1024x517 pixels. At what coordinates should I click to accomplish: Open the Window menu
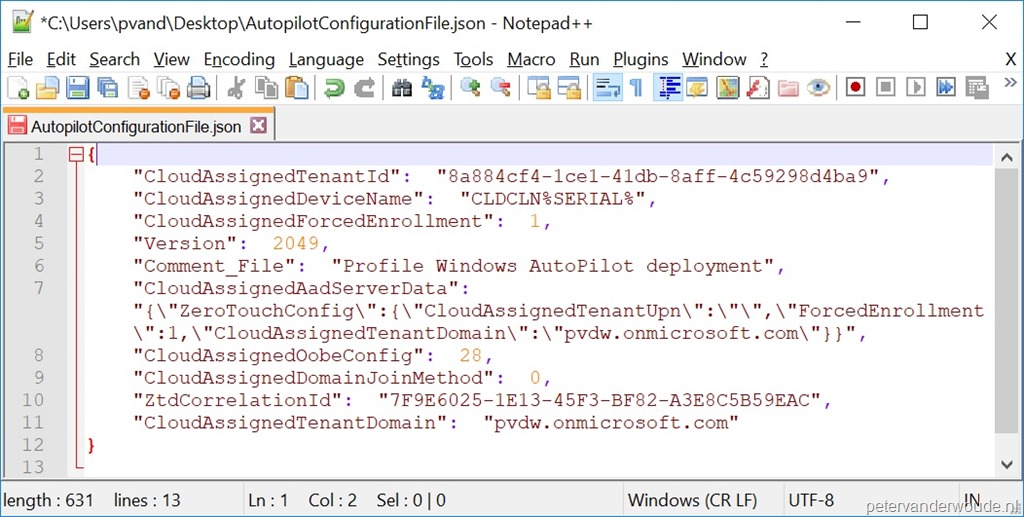point(714,59)
